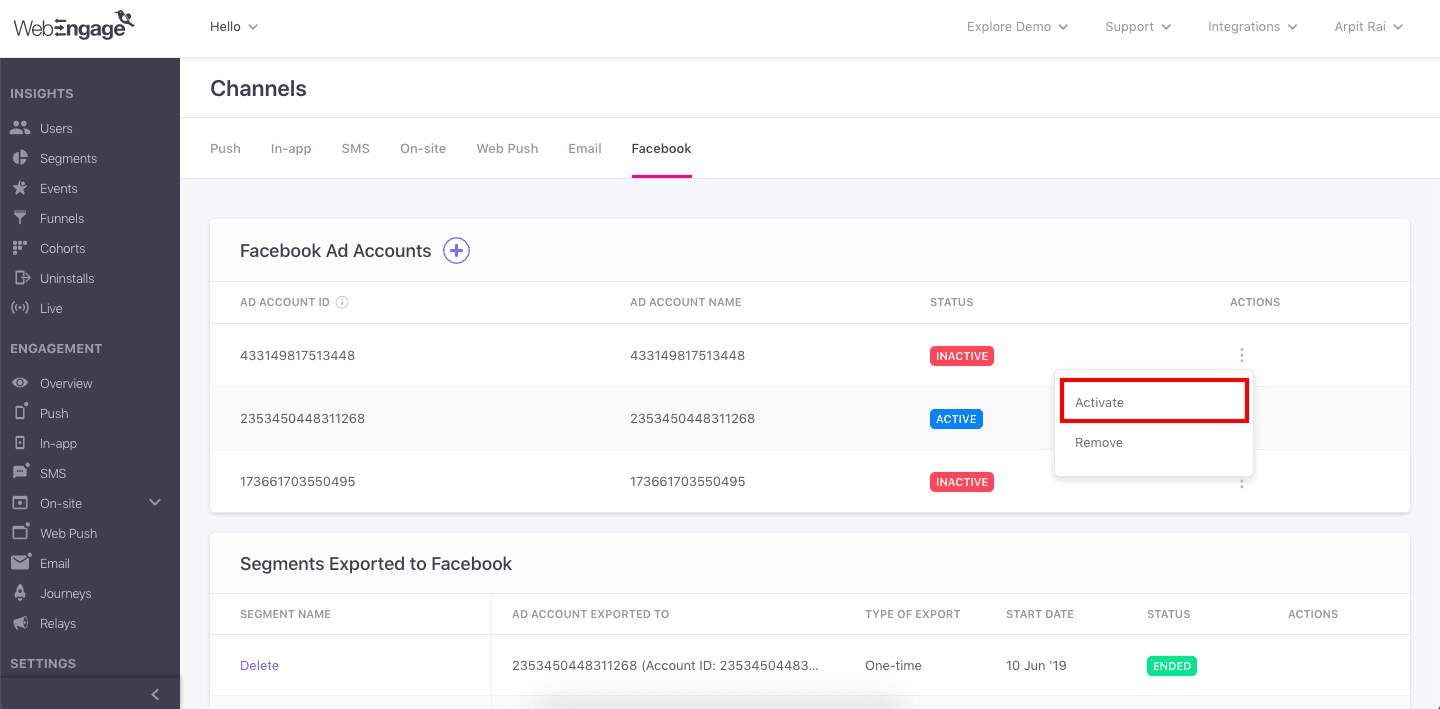Expand the On-site submenu in the sidebar
1440x709 pixels.
tap(155, 503)
